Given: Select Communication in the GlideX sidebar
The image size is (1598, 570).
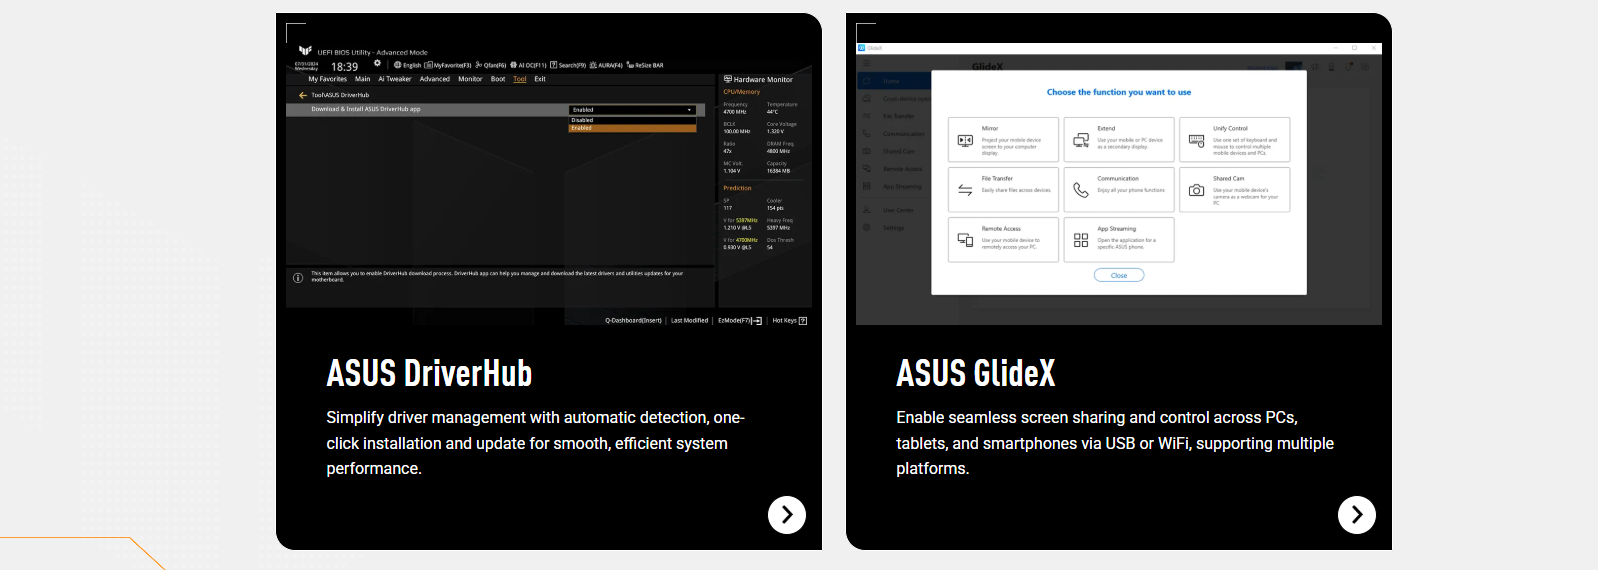Looking at the screenshot, I should tap(893, 134).
